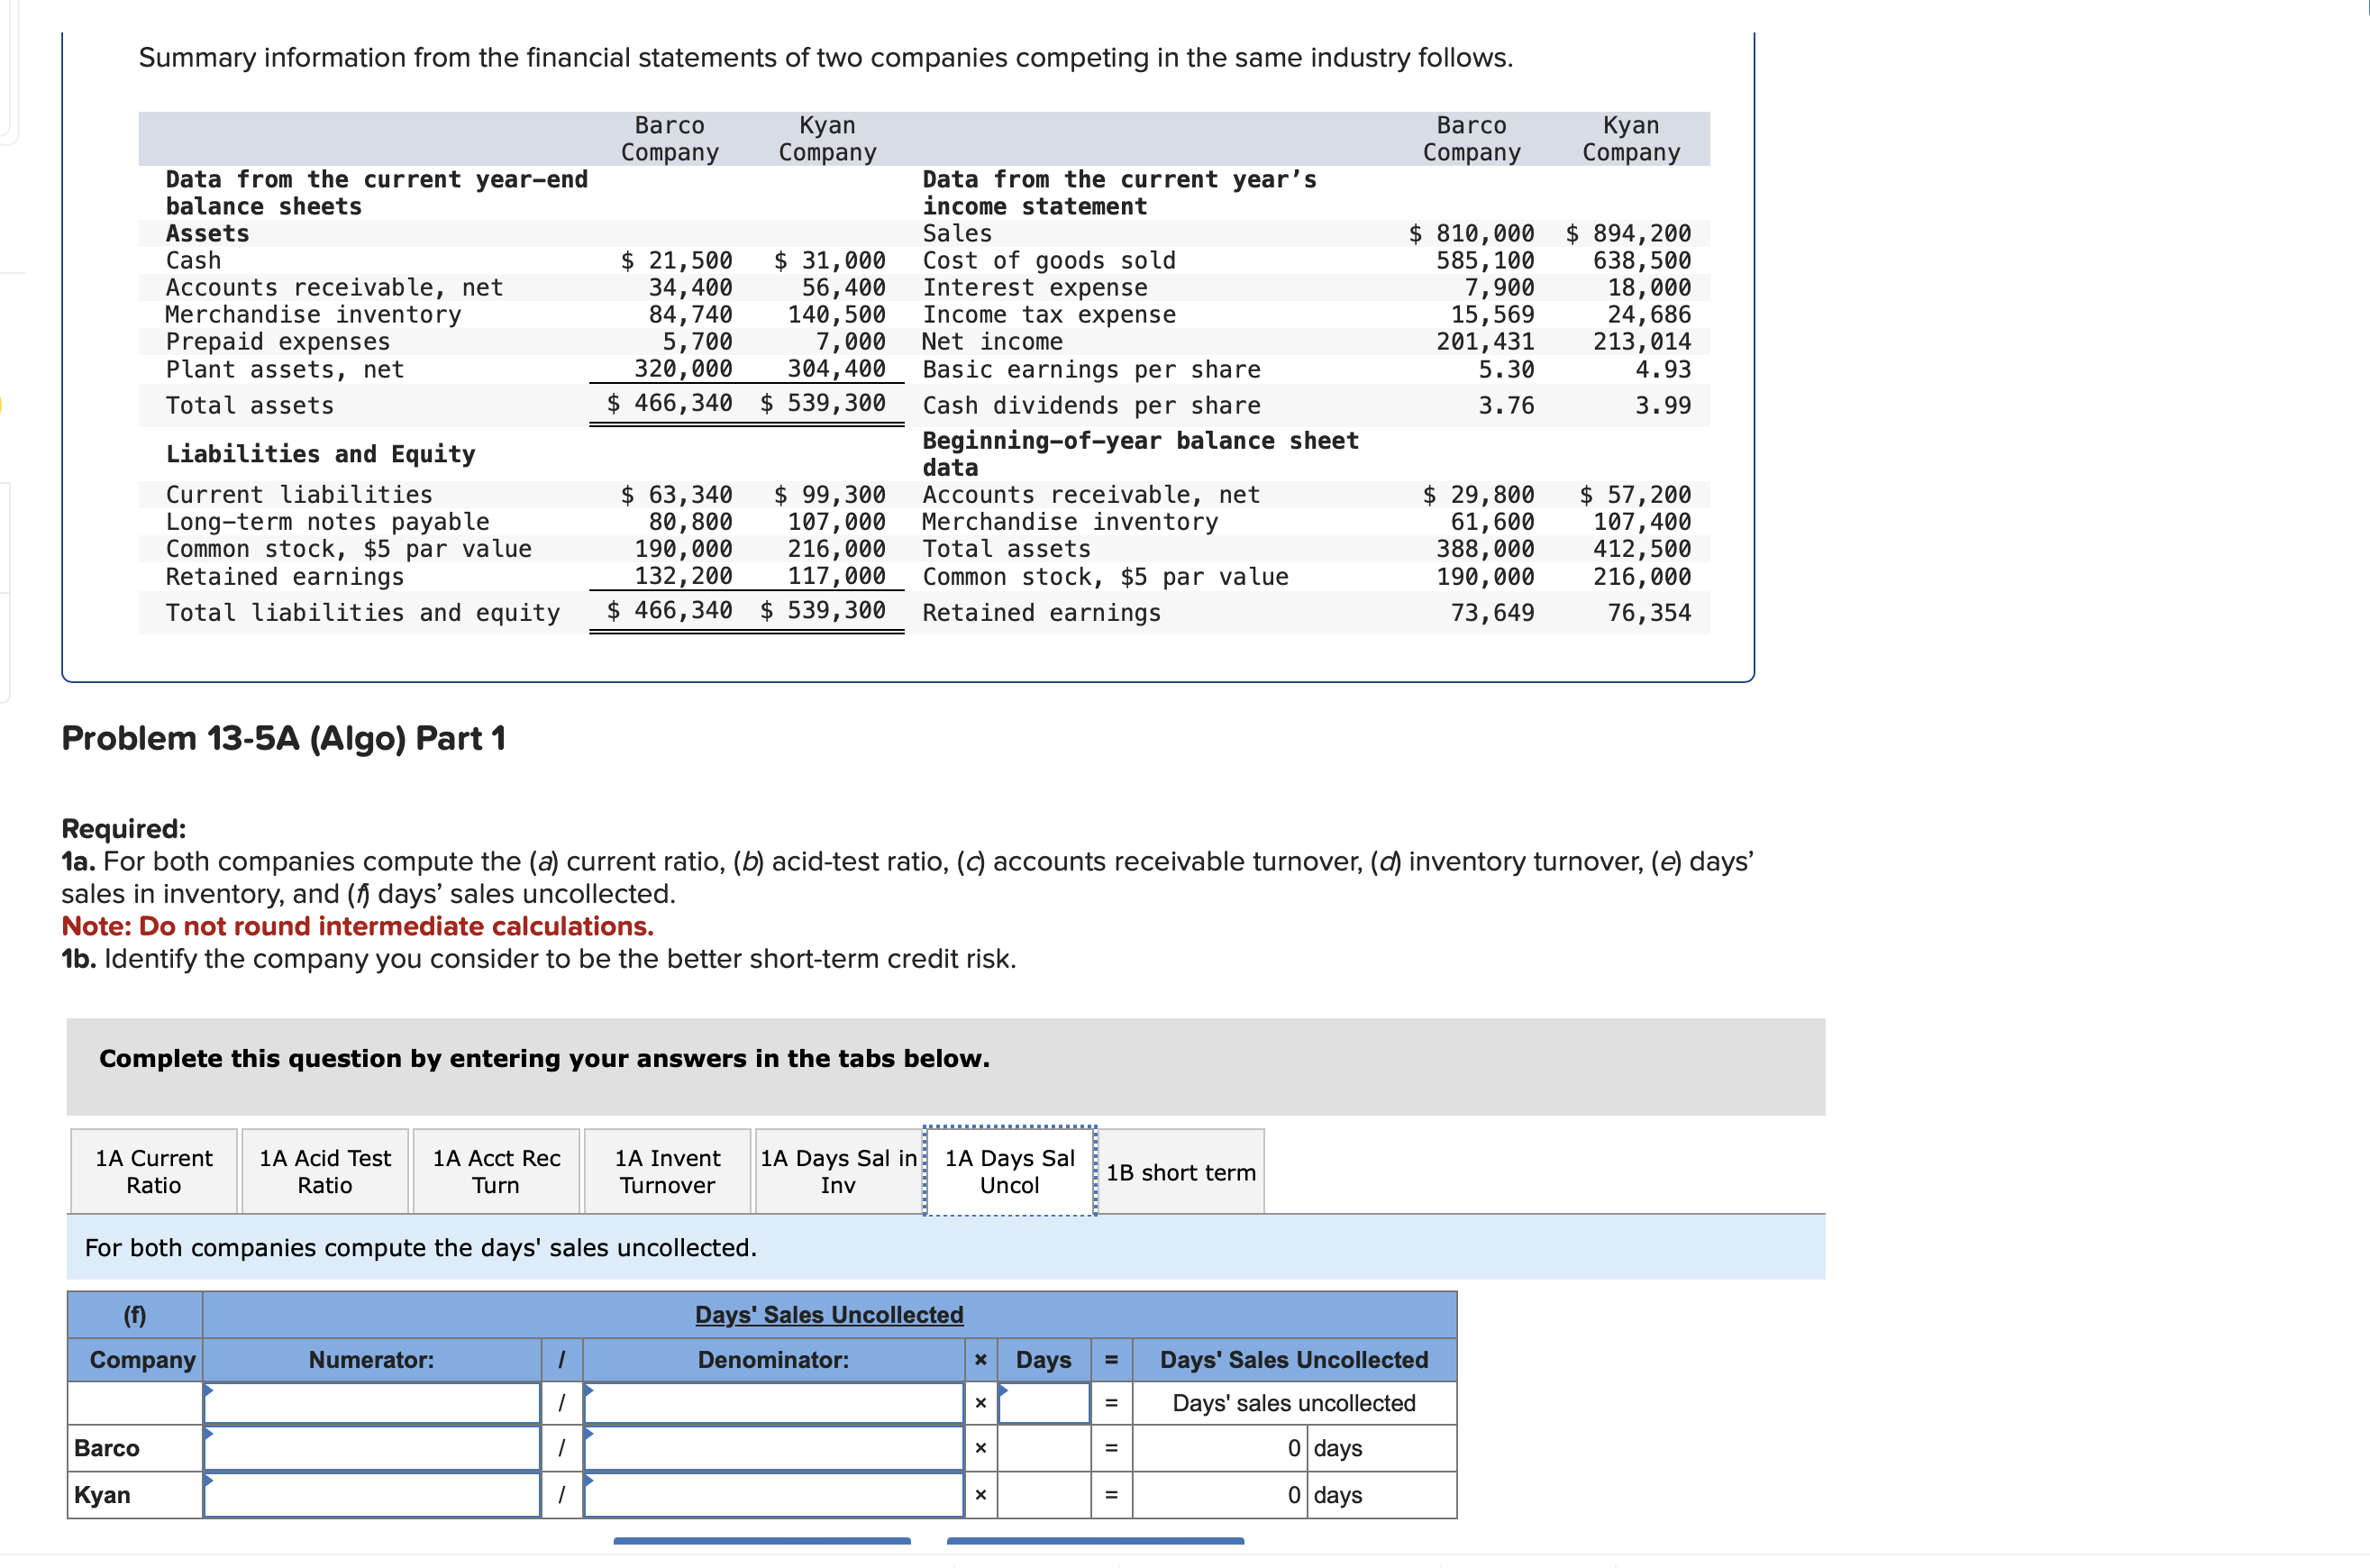Image resolution: width=2370 pixels, height=1568 pixels.
Task: Open the formula row Denominator dropdown cell
Action: pos(773,1403)
